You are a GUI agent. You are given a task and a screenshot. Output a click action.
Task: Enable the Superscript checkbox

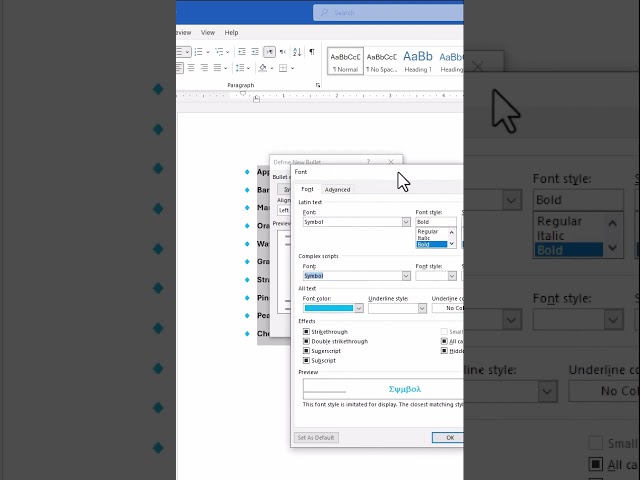click(306, 351)
